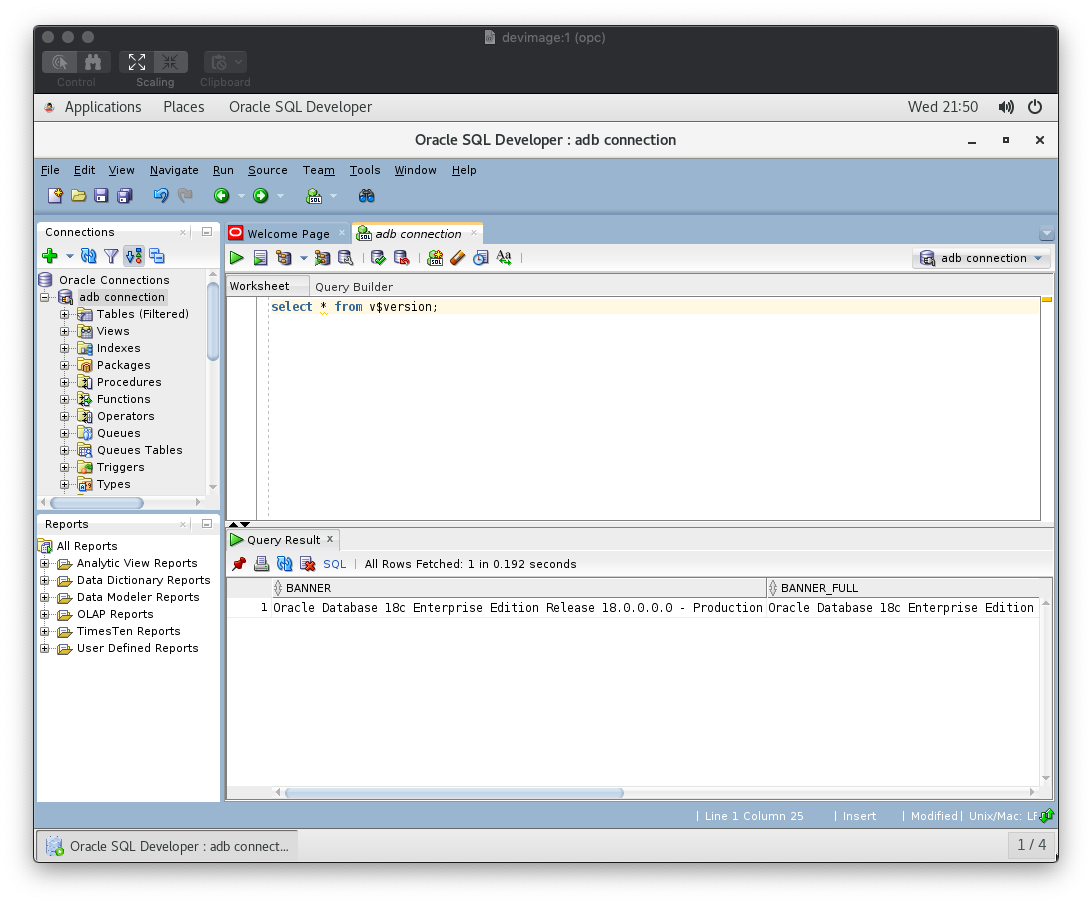Click the horizontal scrollbar in Query Result
This screenshot has height=904, width=1092.
453,793
